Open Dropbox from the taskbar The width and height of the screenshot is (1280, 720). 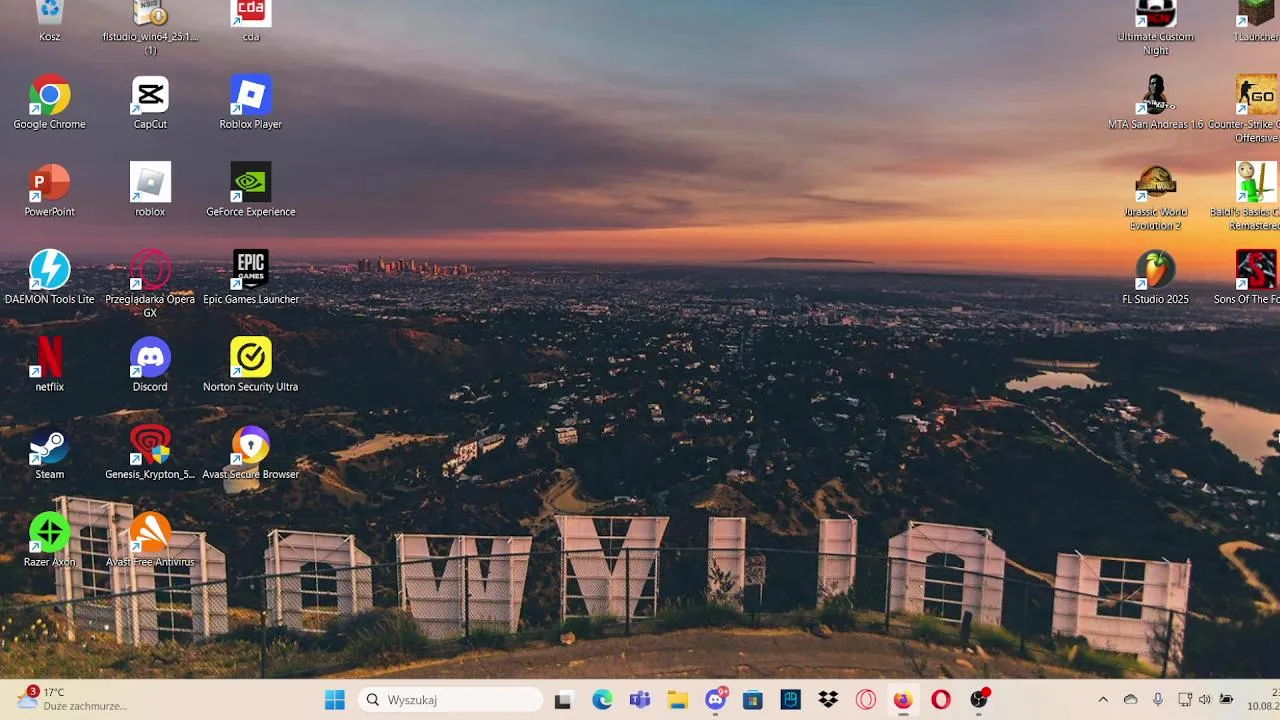(x=828, y=700)
